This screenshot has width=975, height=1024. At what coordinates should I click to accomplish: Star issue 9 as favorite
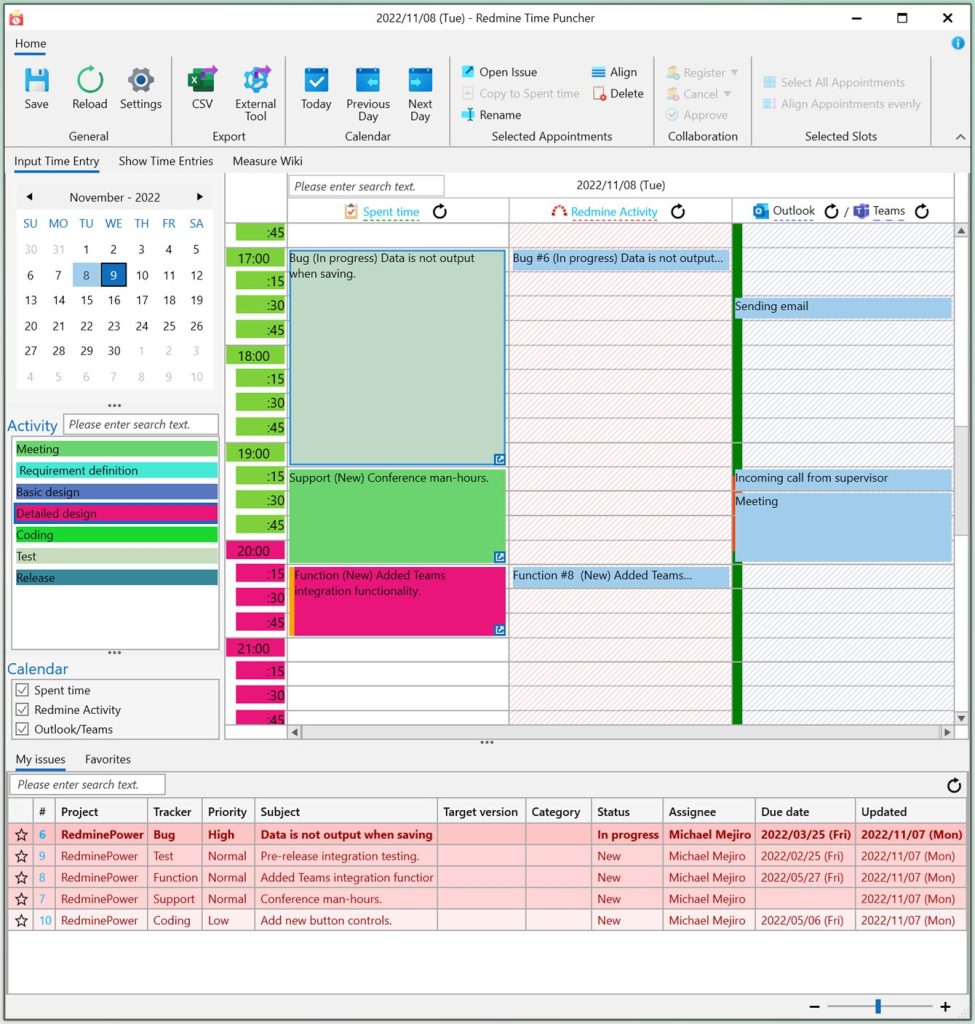pos(22,856)
